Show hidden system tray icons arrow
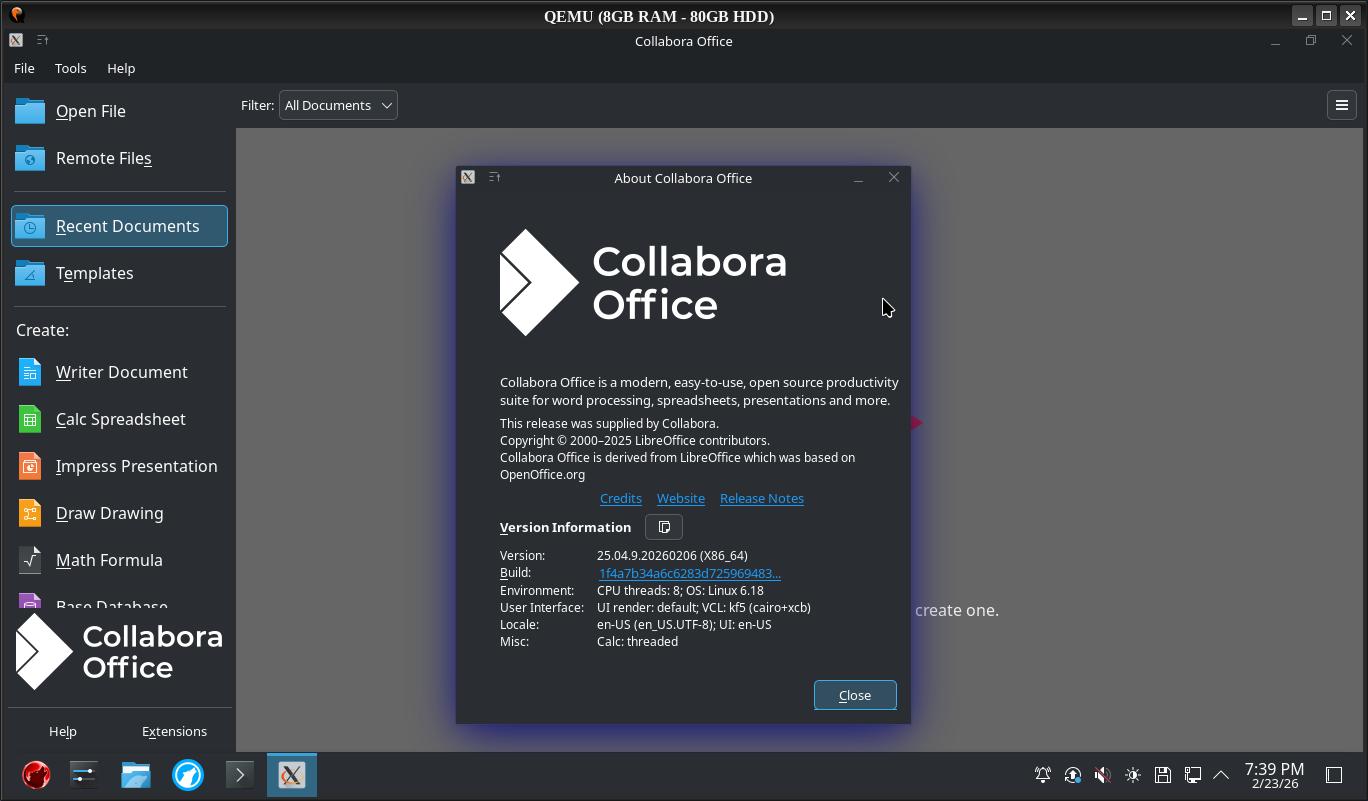The height and width of the screenshot is (801, 1368). click(1221, 775)
